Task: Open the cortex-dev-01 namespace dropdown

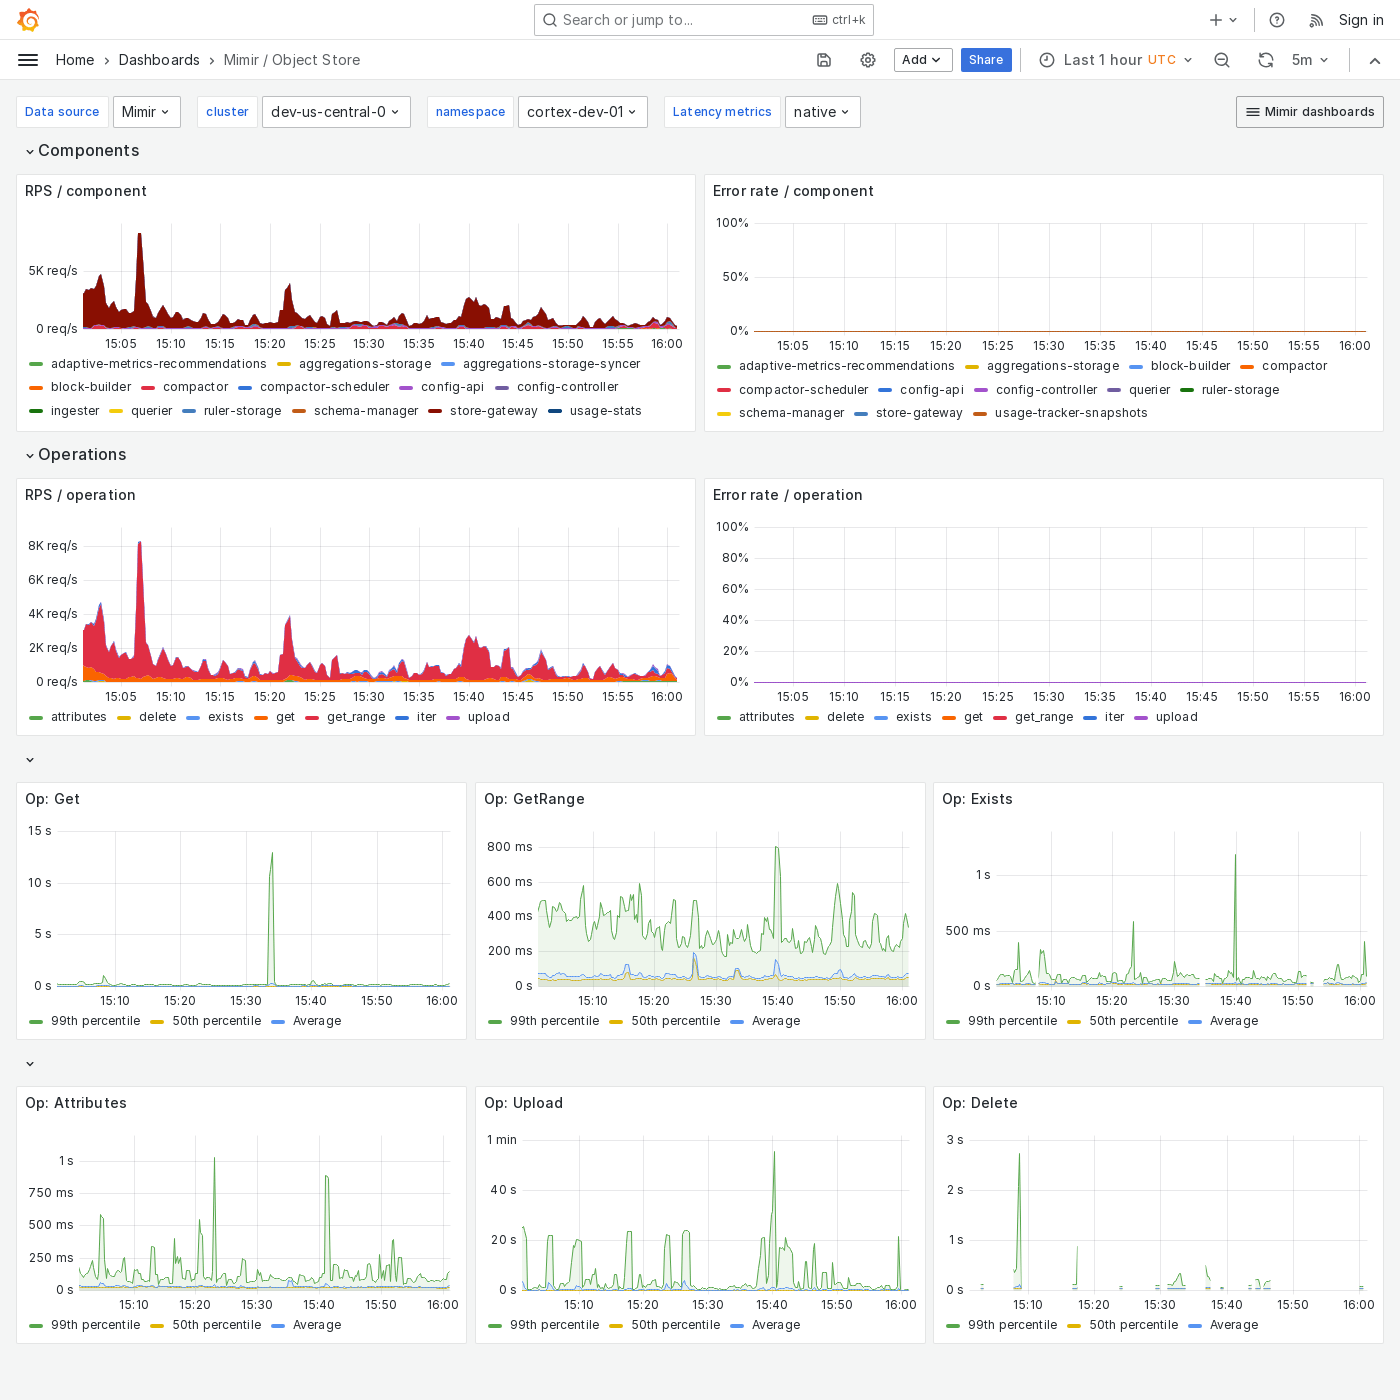Action: point(582,112)
